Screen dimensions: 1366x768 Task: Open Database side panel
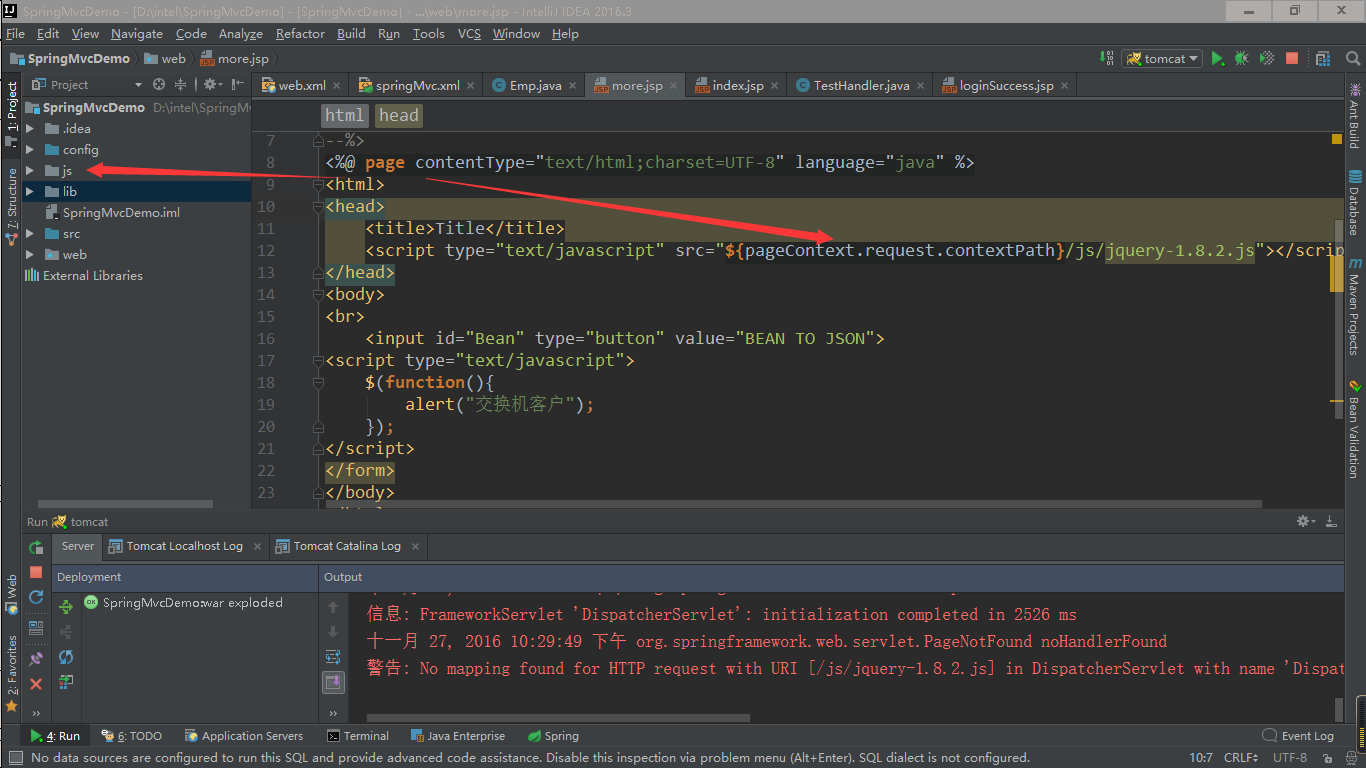pyautogui.click(x=1354, y=202)
